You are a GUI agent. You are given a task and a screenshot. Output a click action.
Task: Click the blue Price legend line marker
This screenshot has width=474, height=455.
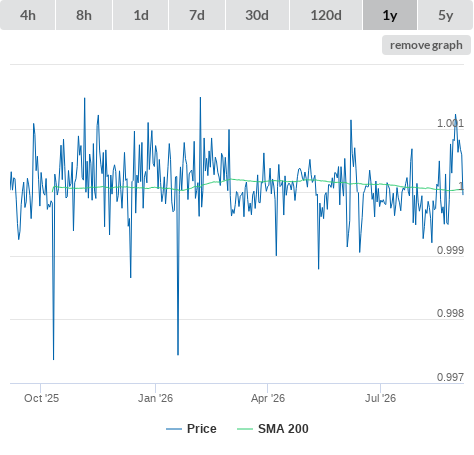tap(174, 429)
